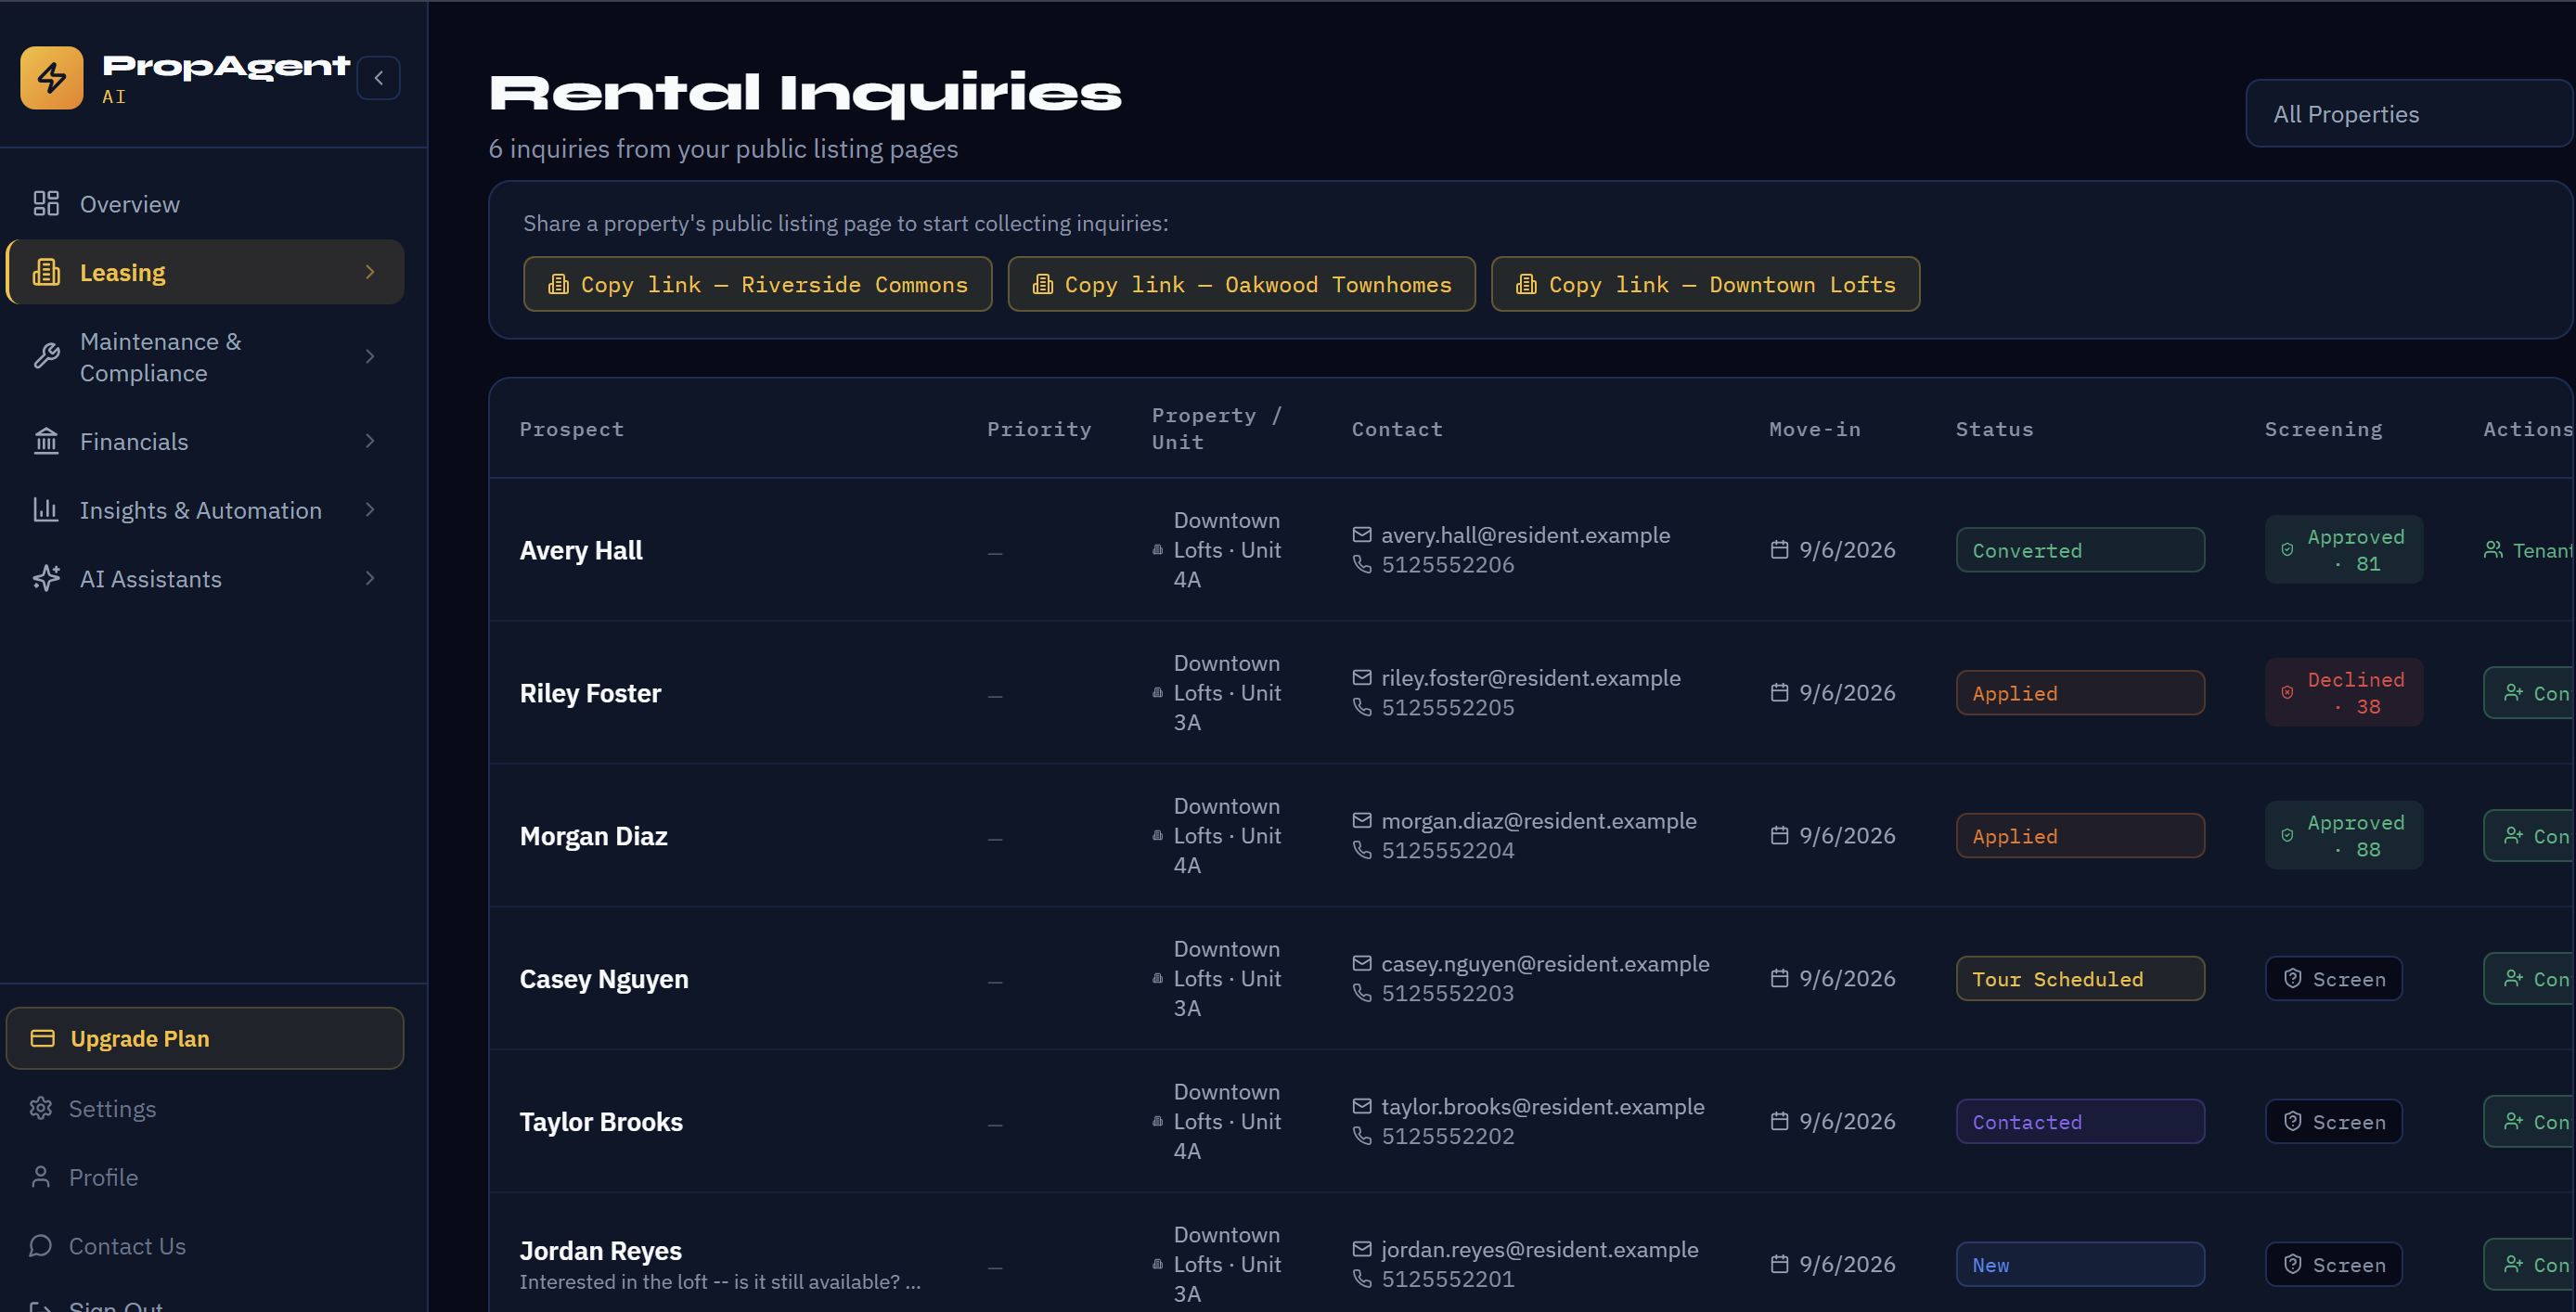2576x1312 pixels.
Task: Expand the Insights & Automation section
Action: point(205,510)
